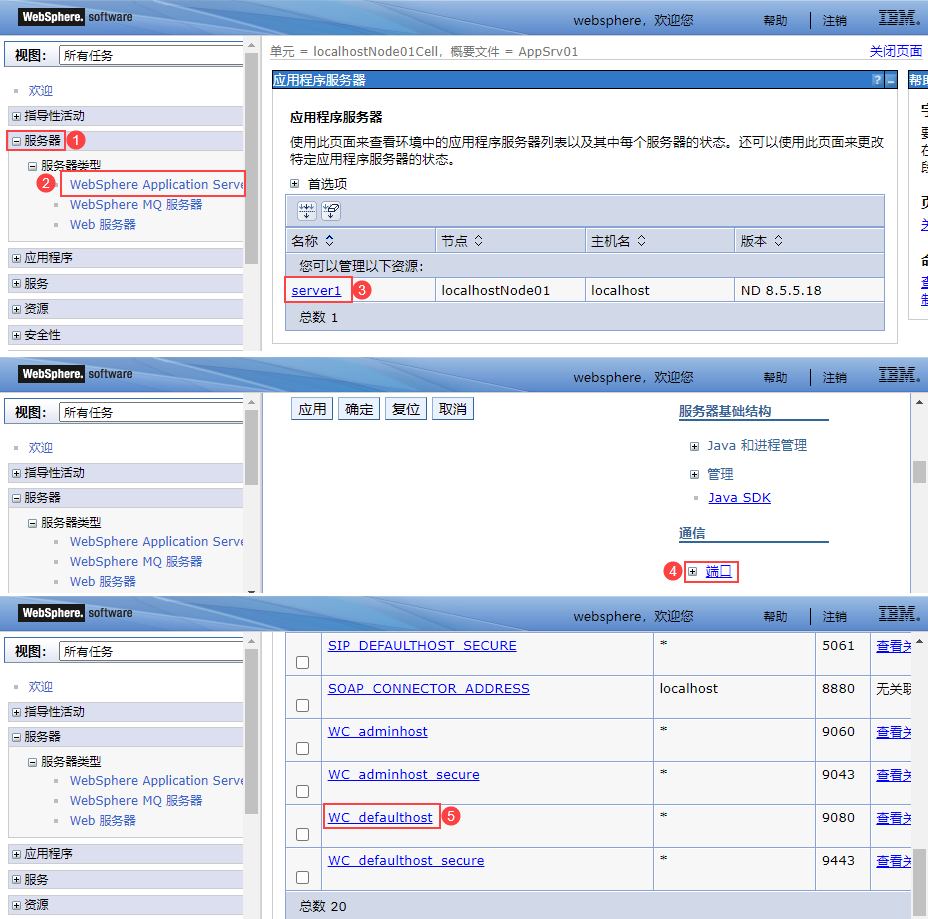928x919 pixels.
Task: Open the ? help icon in 应用程序服务器 title bar
Action: point(877,80)
